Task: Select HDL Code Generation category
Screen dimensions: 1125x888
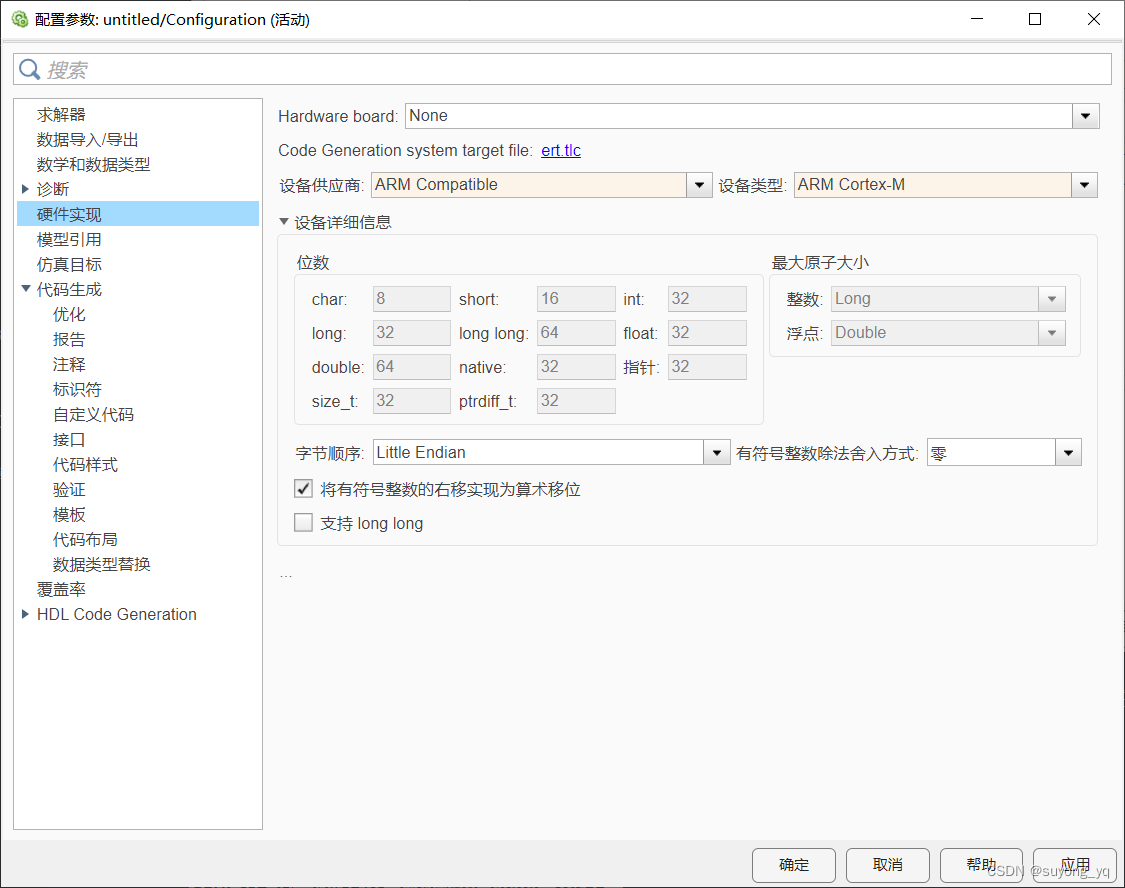Action: tap(116, 615)
